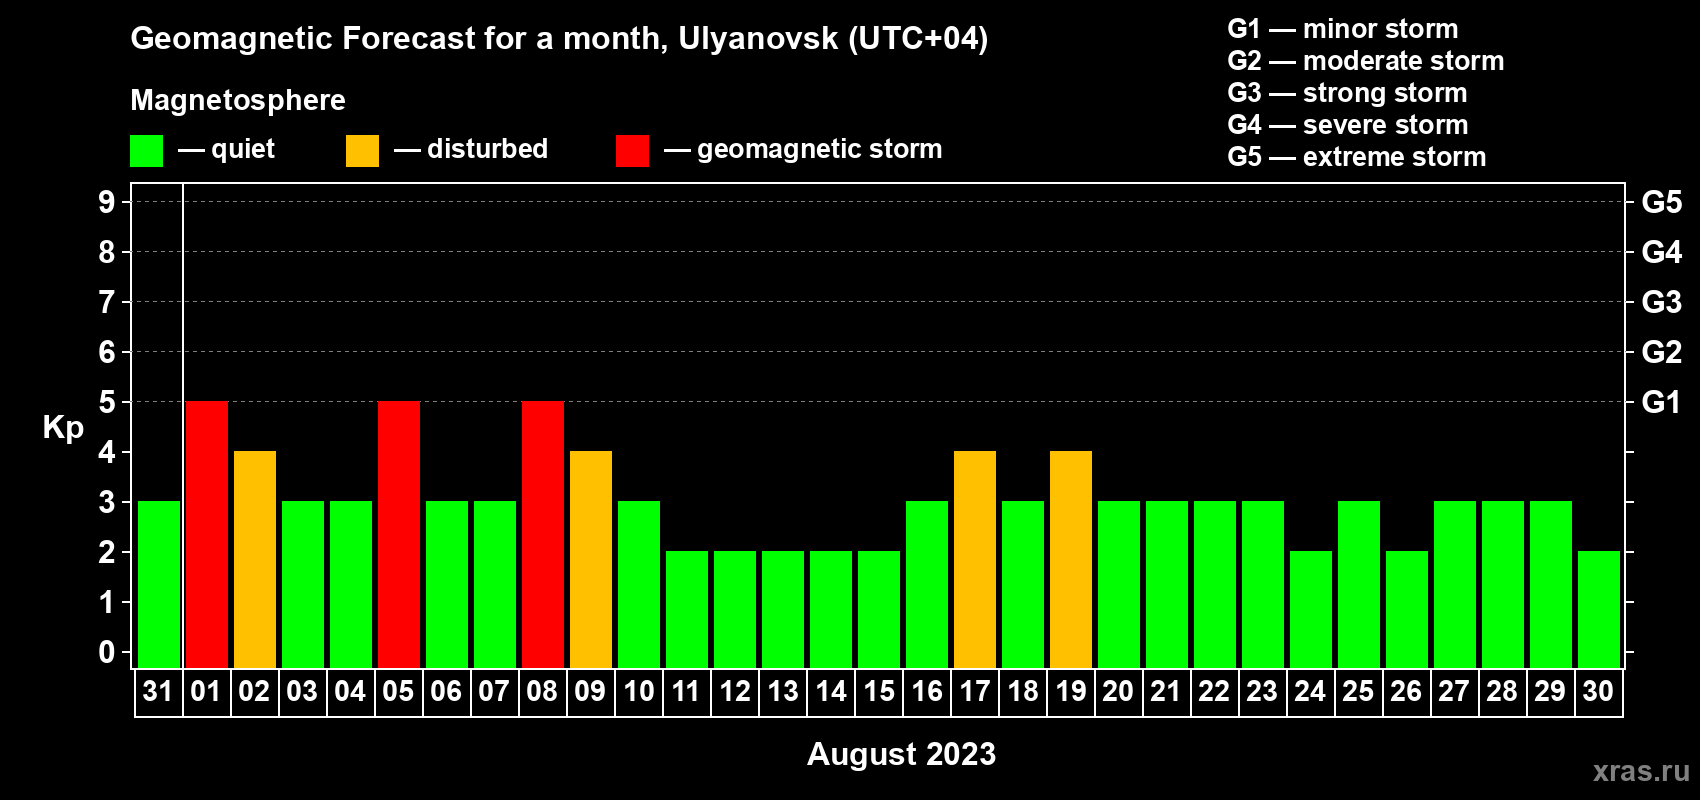This screenshot has height=800, width=1700.
Task: Click the date label 22
Action: click(1214, 691)
